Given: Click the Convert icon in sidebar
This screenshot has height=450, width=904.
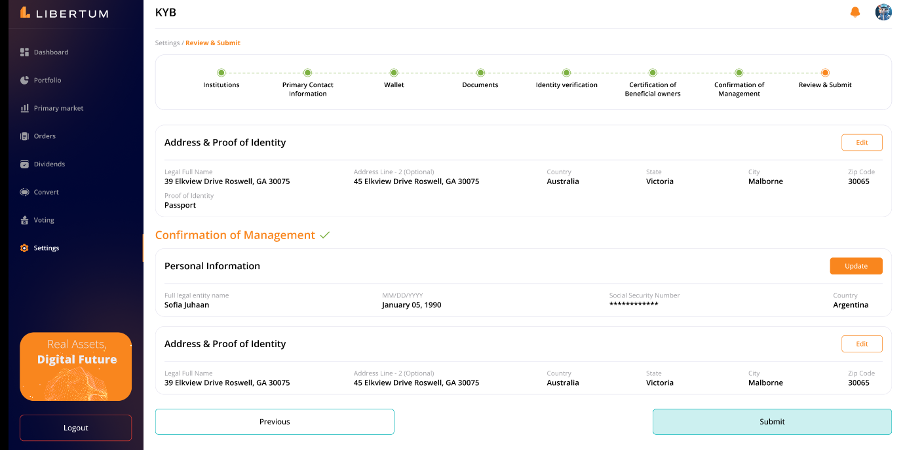Looking at the screenshot, I should coord(24,192).
